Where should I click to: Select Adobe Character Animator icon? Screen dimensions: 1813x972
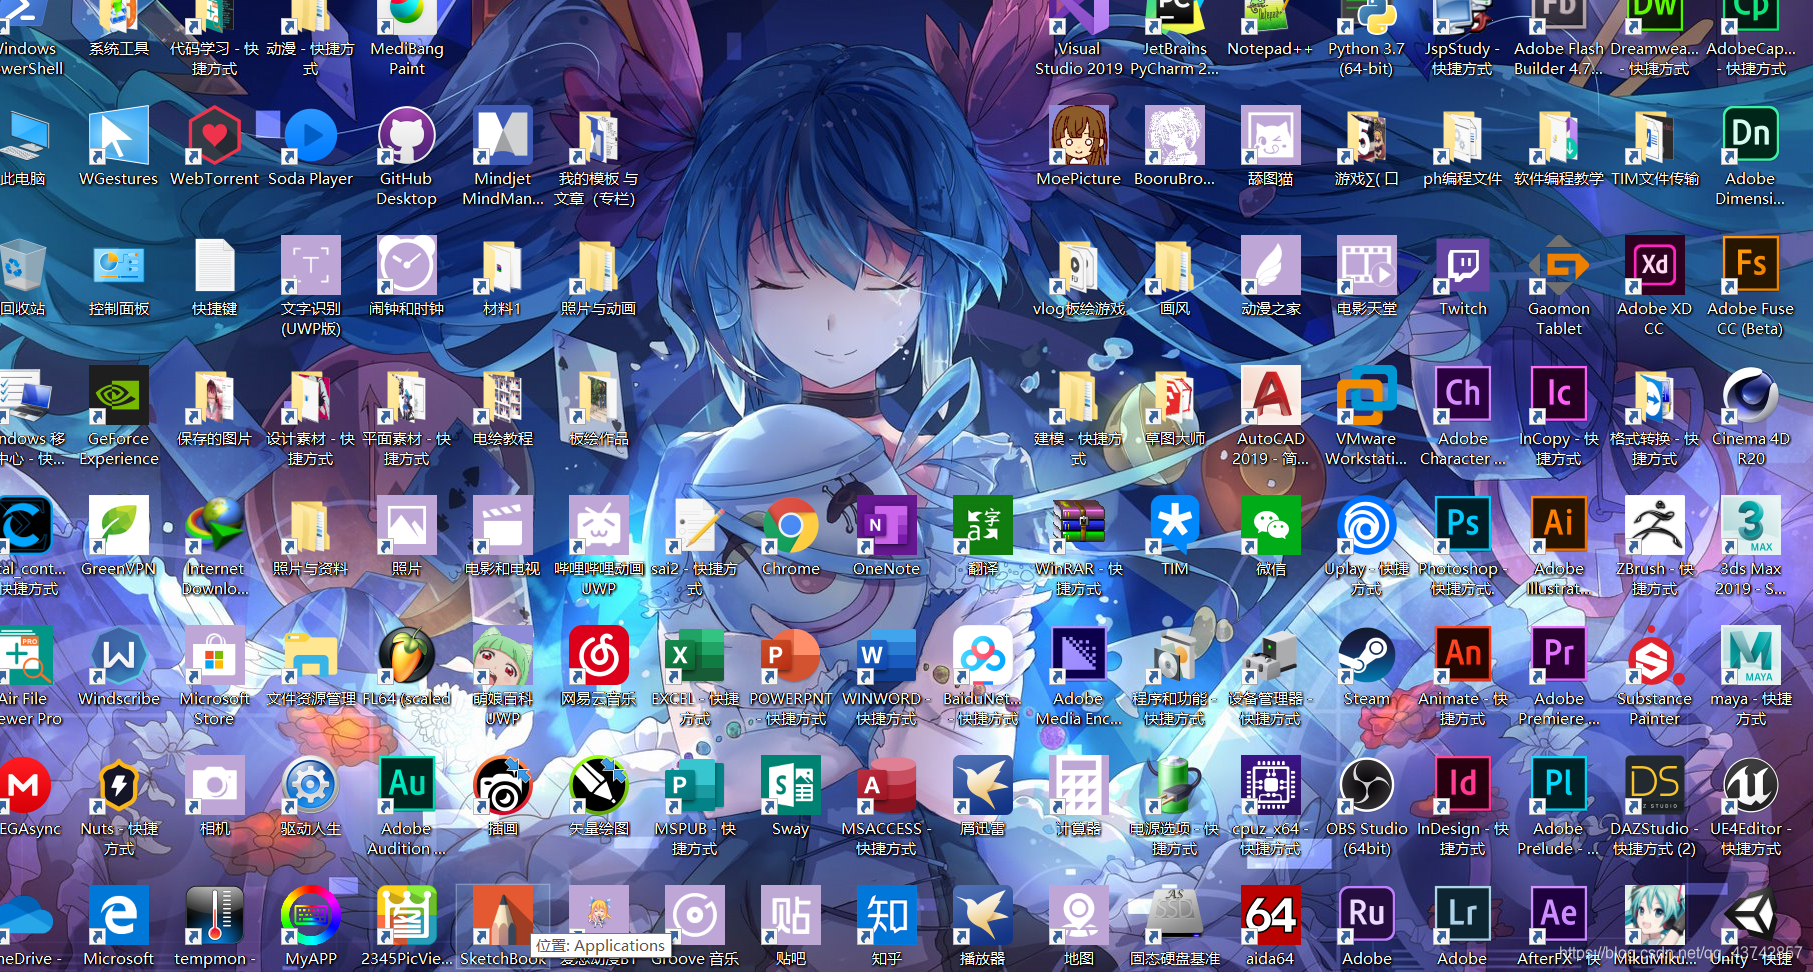pyautogui.click(x=1462, y=396)
